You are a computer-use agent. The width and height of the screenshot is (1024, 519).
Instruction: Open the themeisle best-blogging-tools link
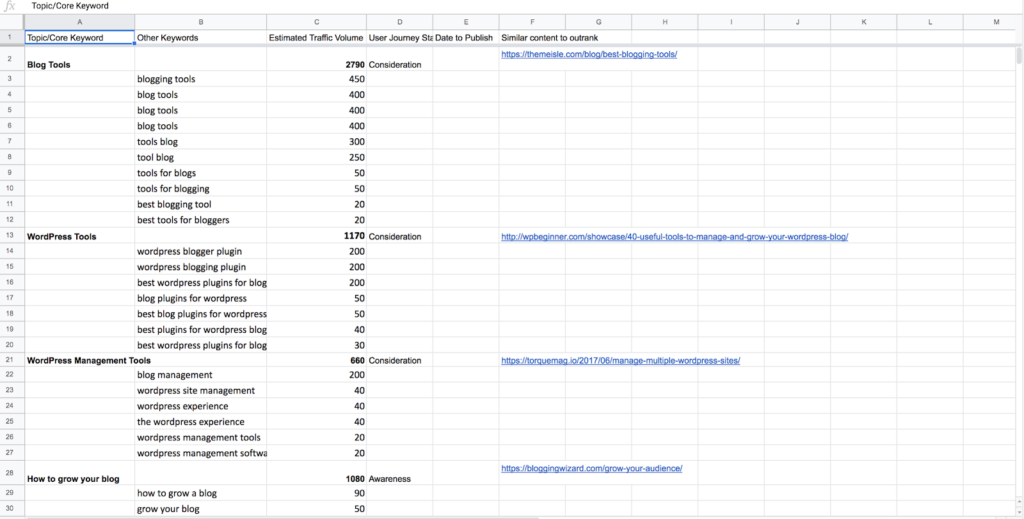[x=589, y=54]
